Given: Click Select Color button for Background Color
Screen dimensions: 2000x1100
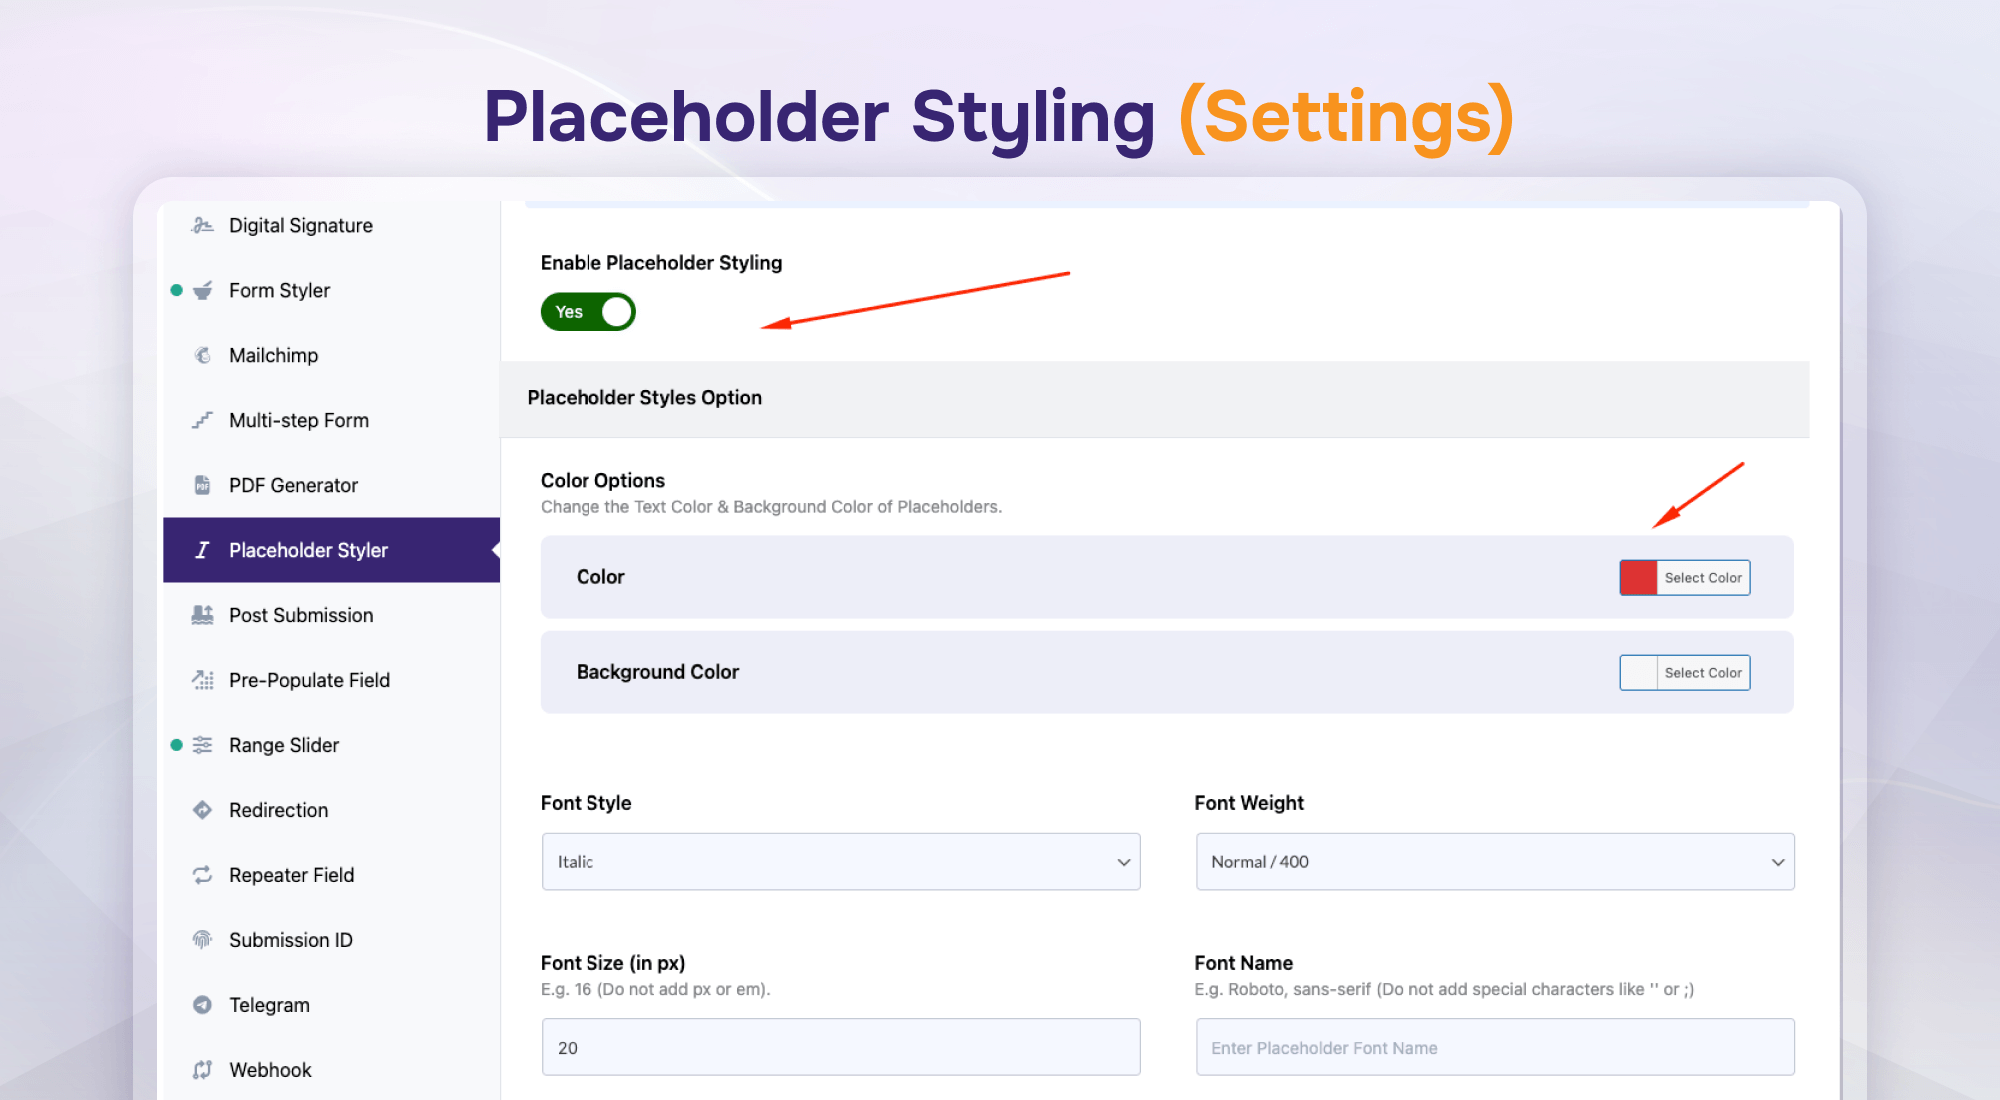Looking at the screenshot, I should pos(1703,673).
